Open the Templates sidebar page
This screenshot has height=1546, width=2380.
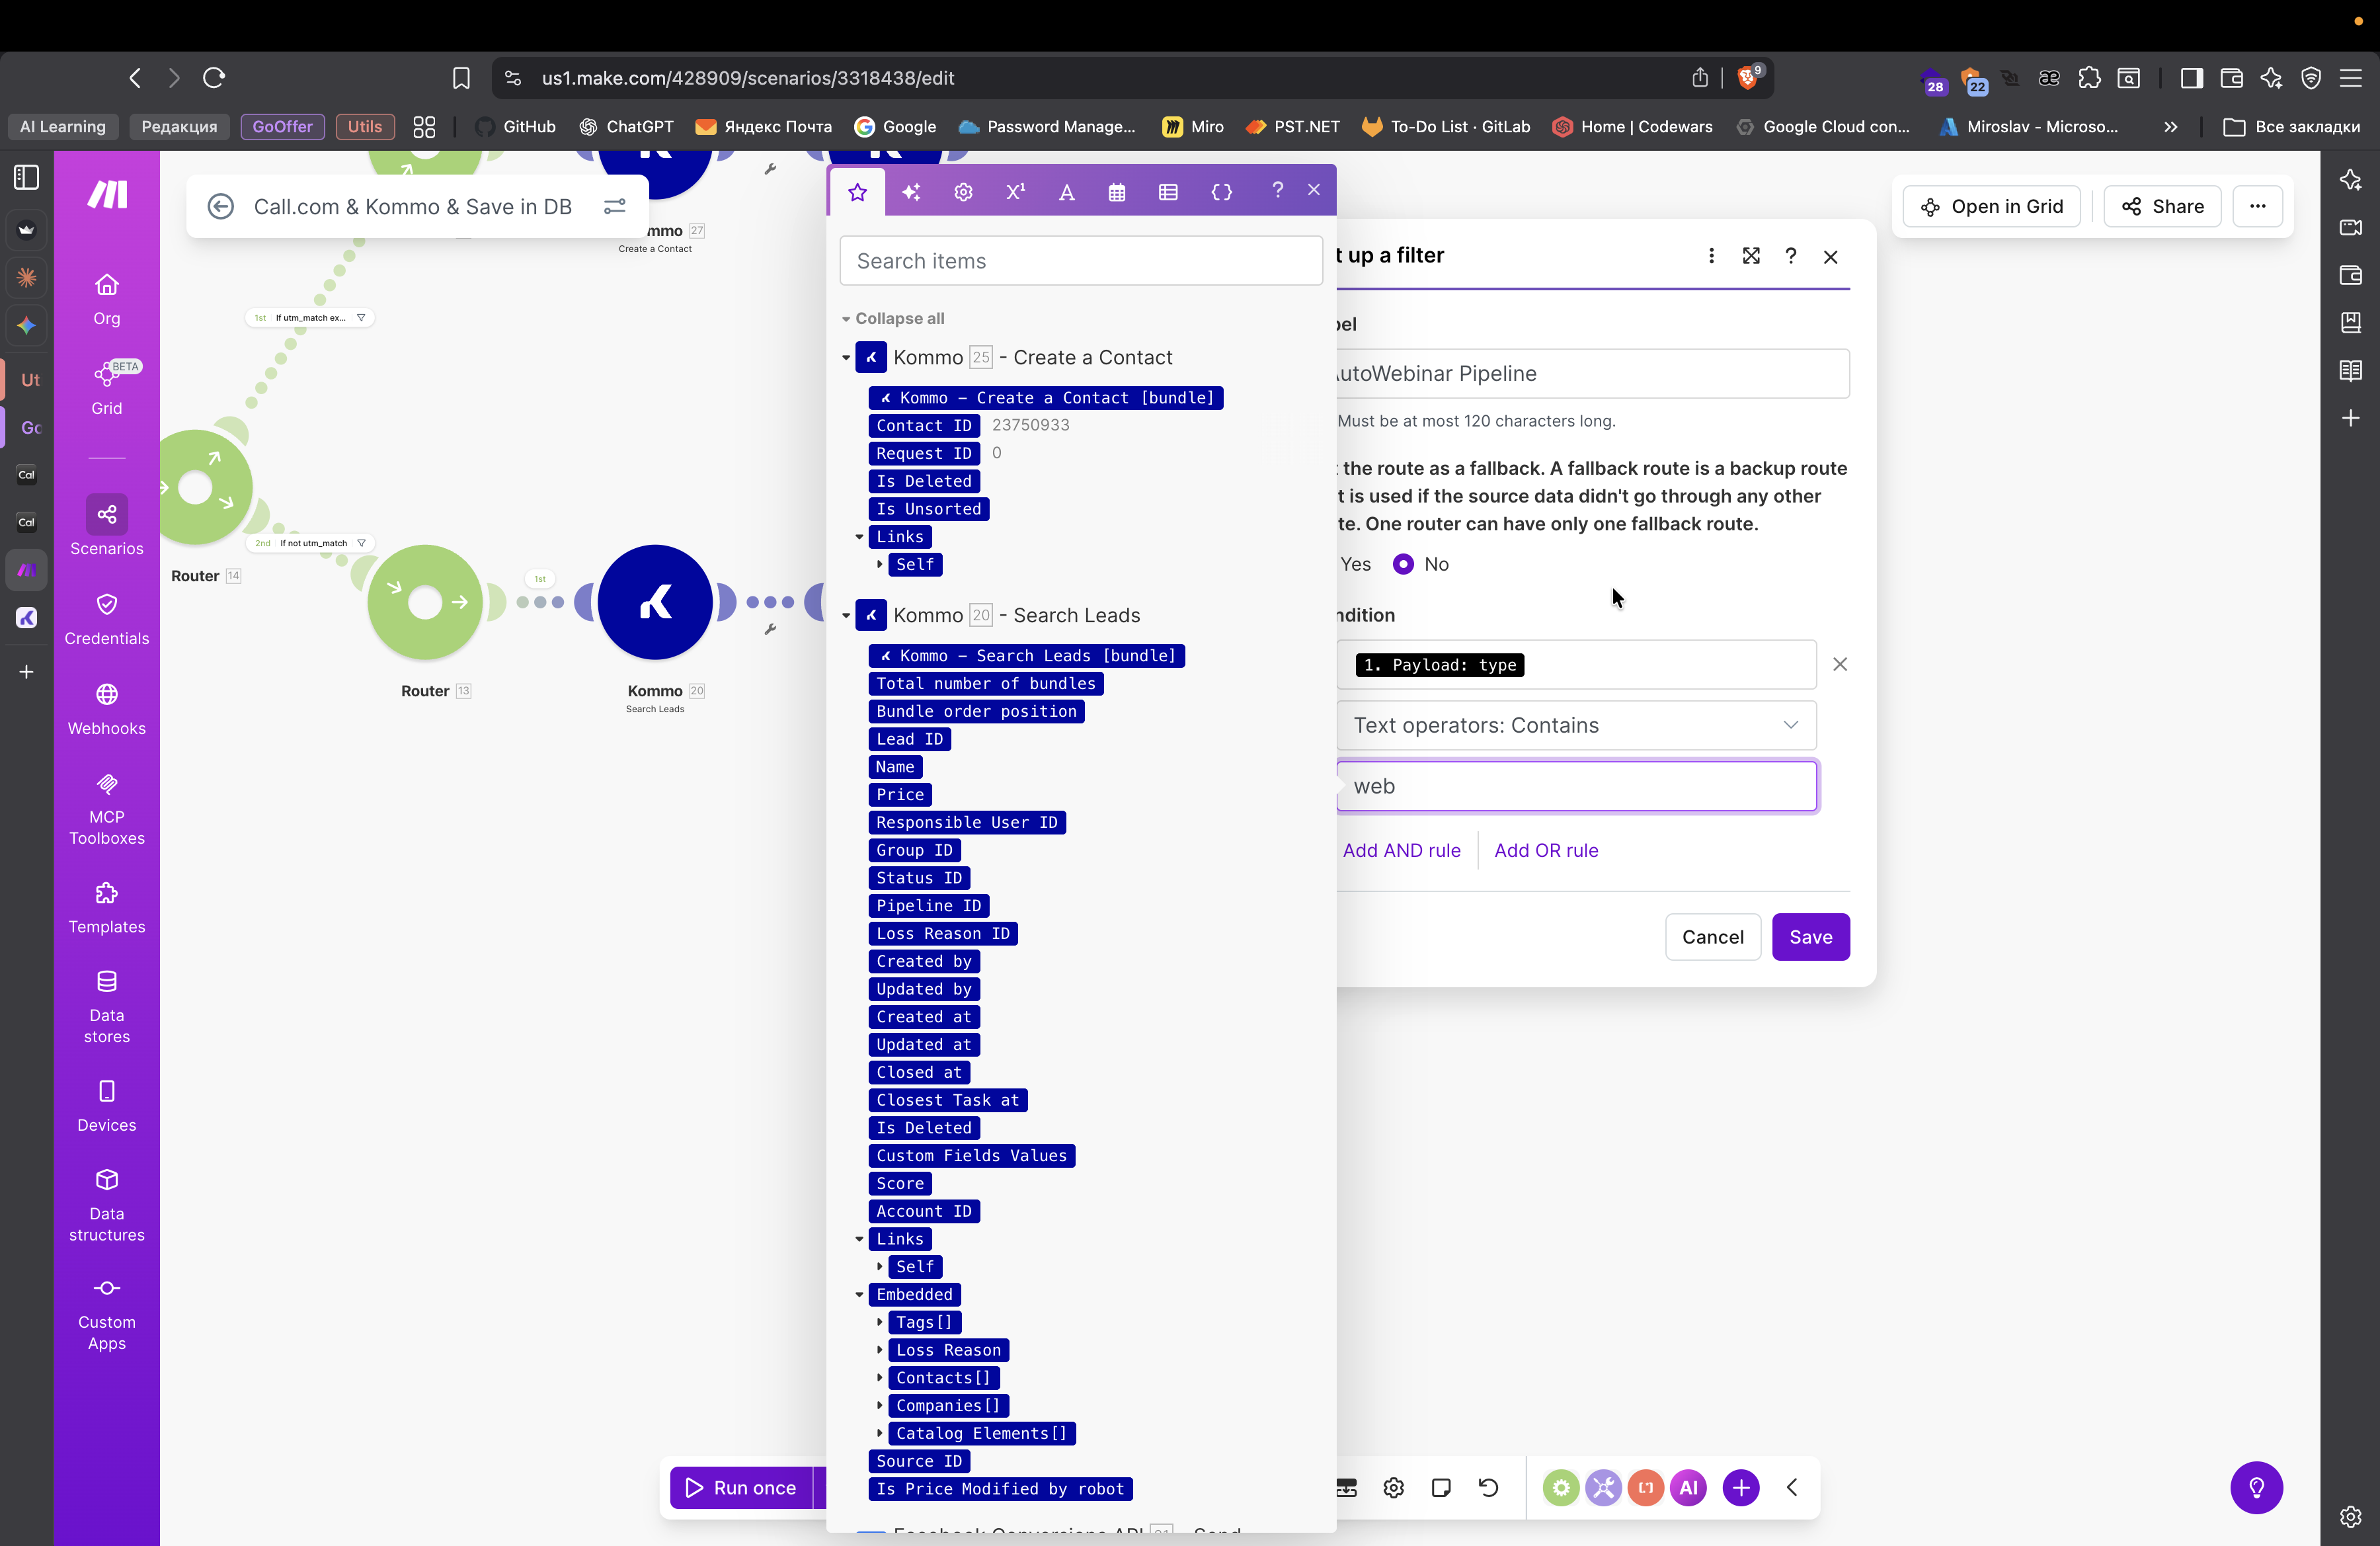tap(106, 908)
